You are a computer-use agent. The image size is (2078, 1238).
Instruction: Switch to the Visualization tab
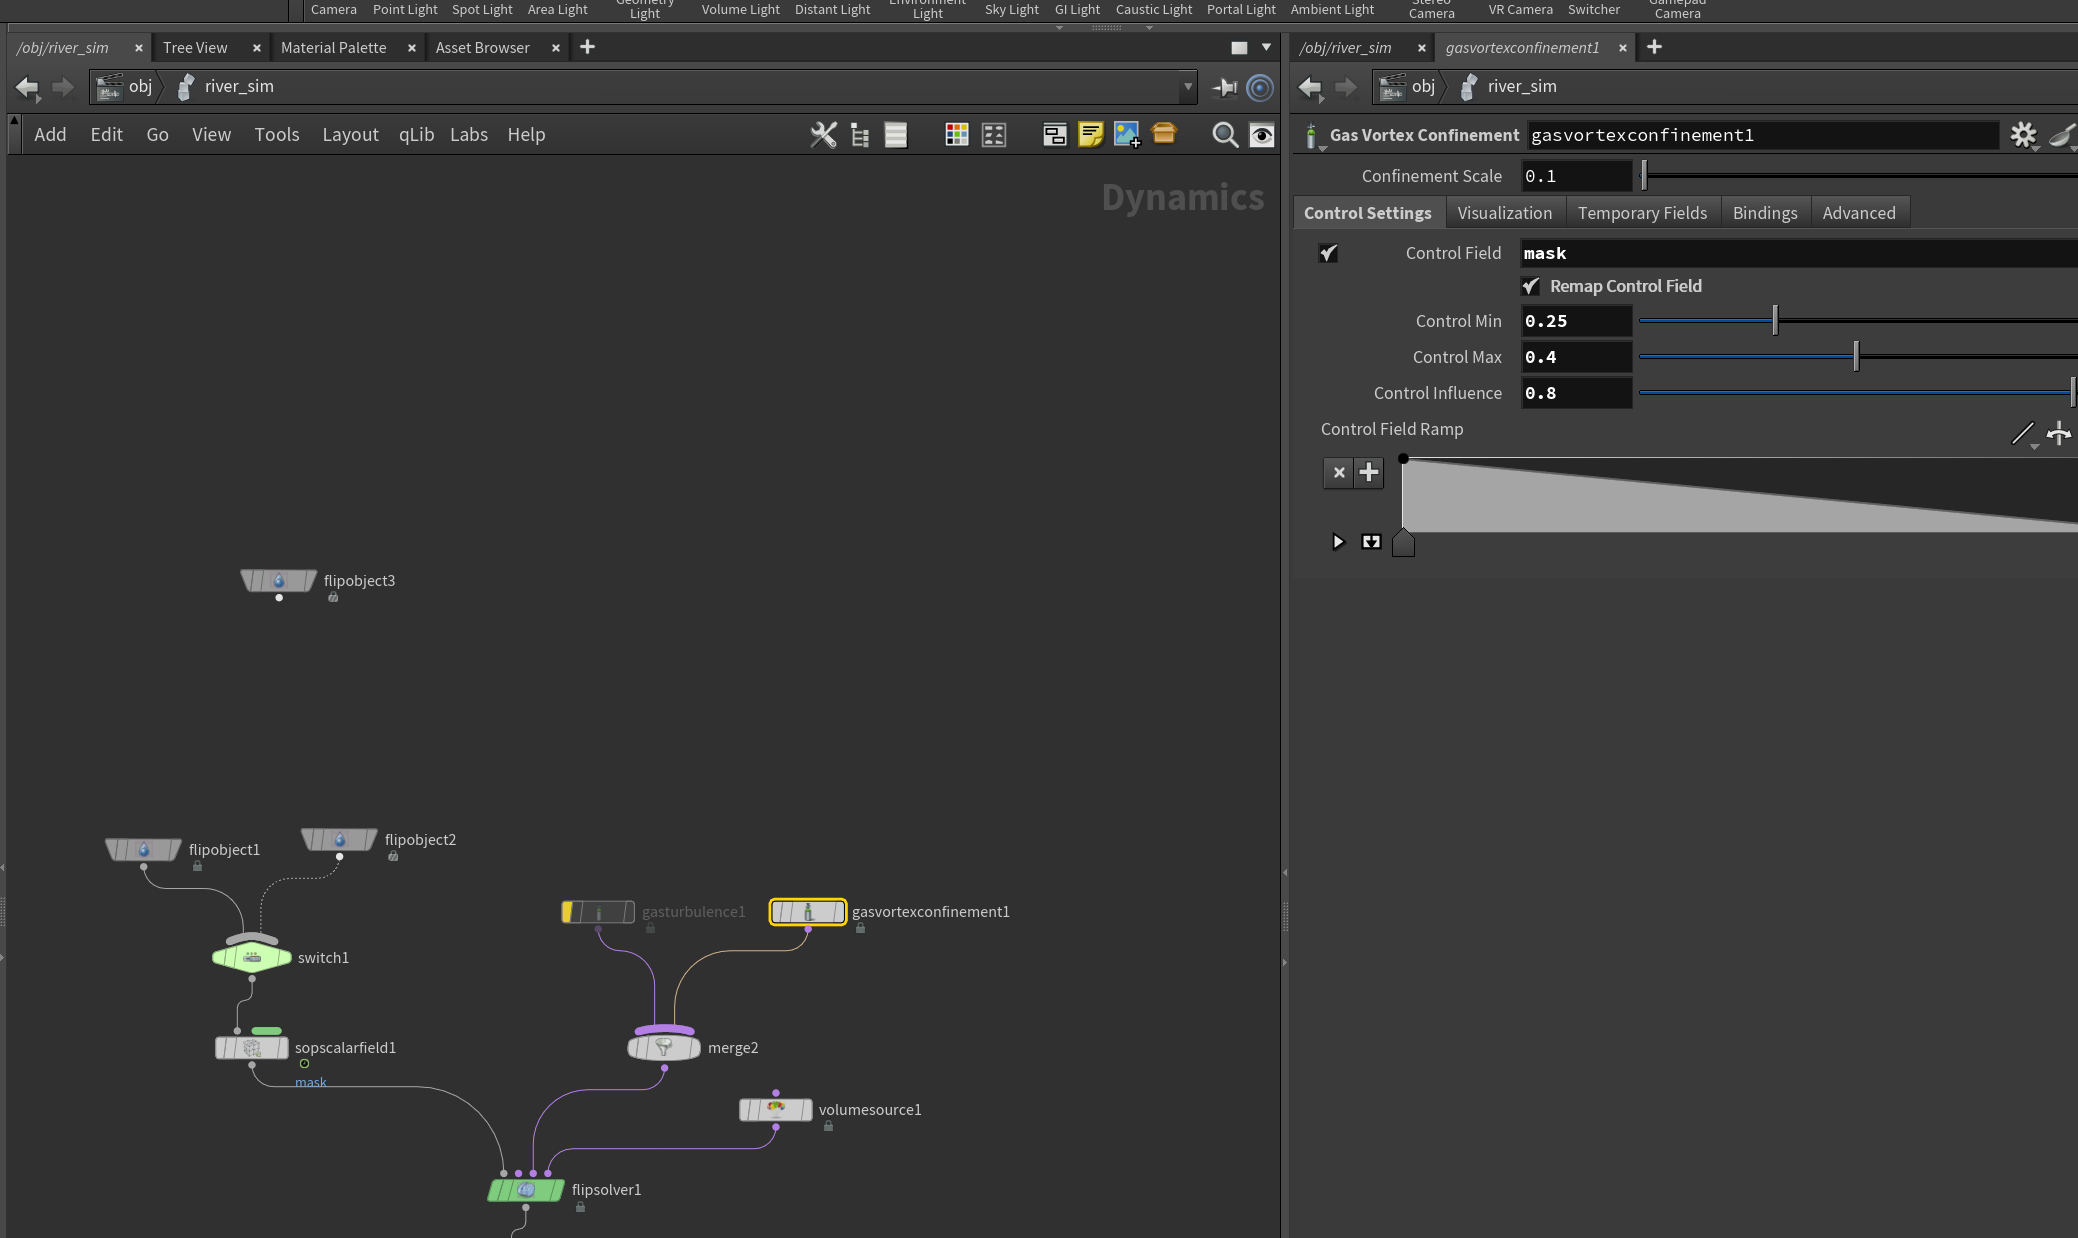pyautogui.click(x=1504, y=213)
